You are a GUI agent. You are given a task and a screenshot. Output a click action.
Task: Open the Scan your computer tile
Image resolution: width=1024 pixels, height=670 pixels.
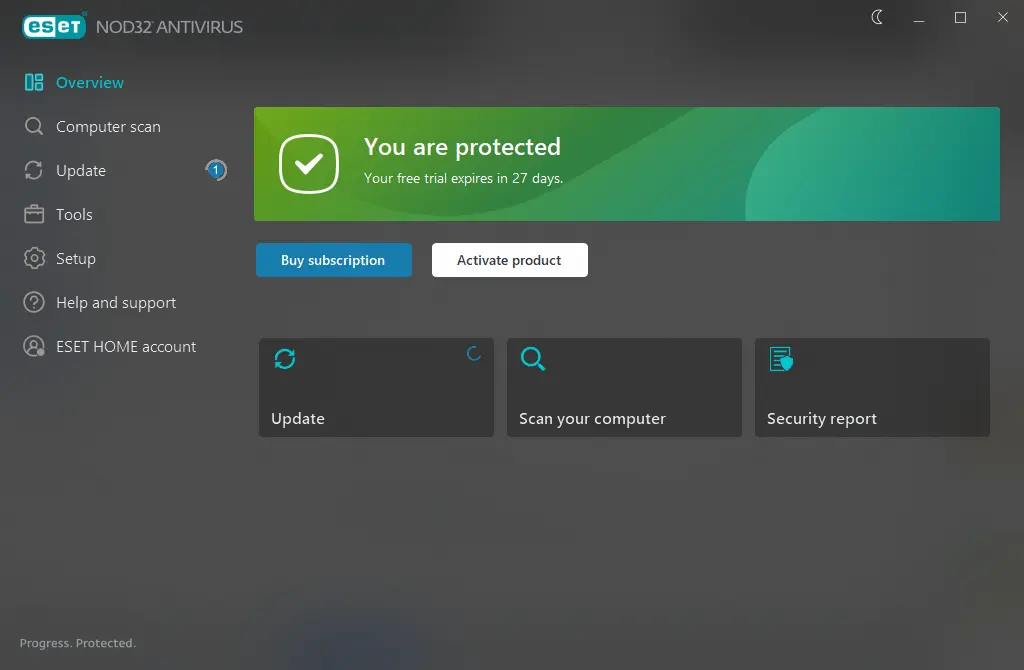pyautogui.click(x=624, y=387)
